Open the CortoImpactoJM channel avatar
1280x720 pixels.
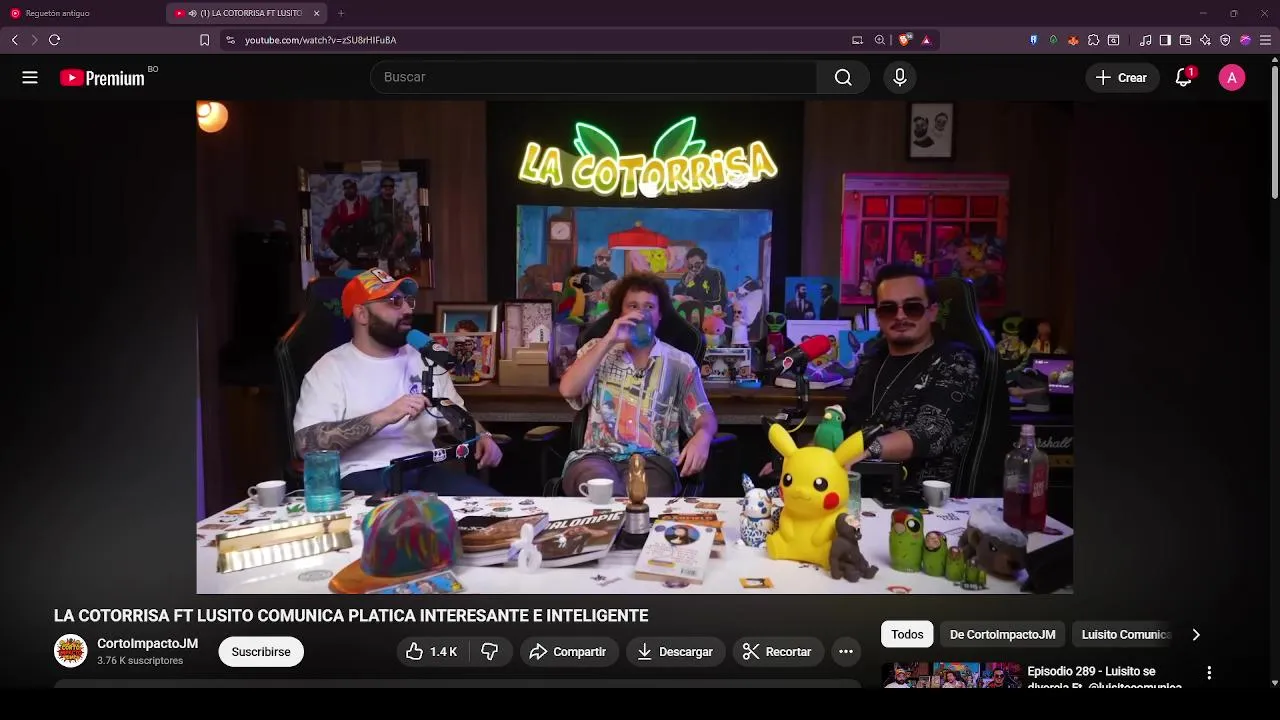(x=70, y=652)
